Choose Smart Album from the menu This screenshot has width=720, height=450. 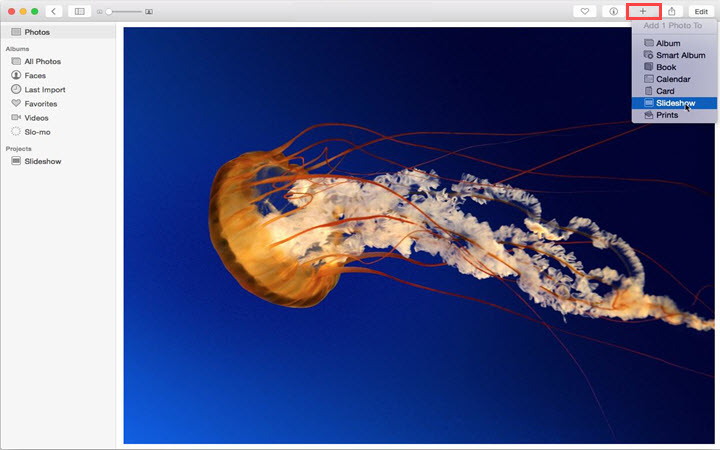[674, 55]
